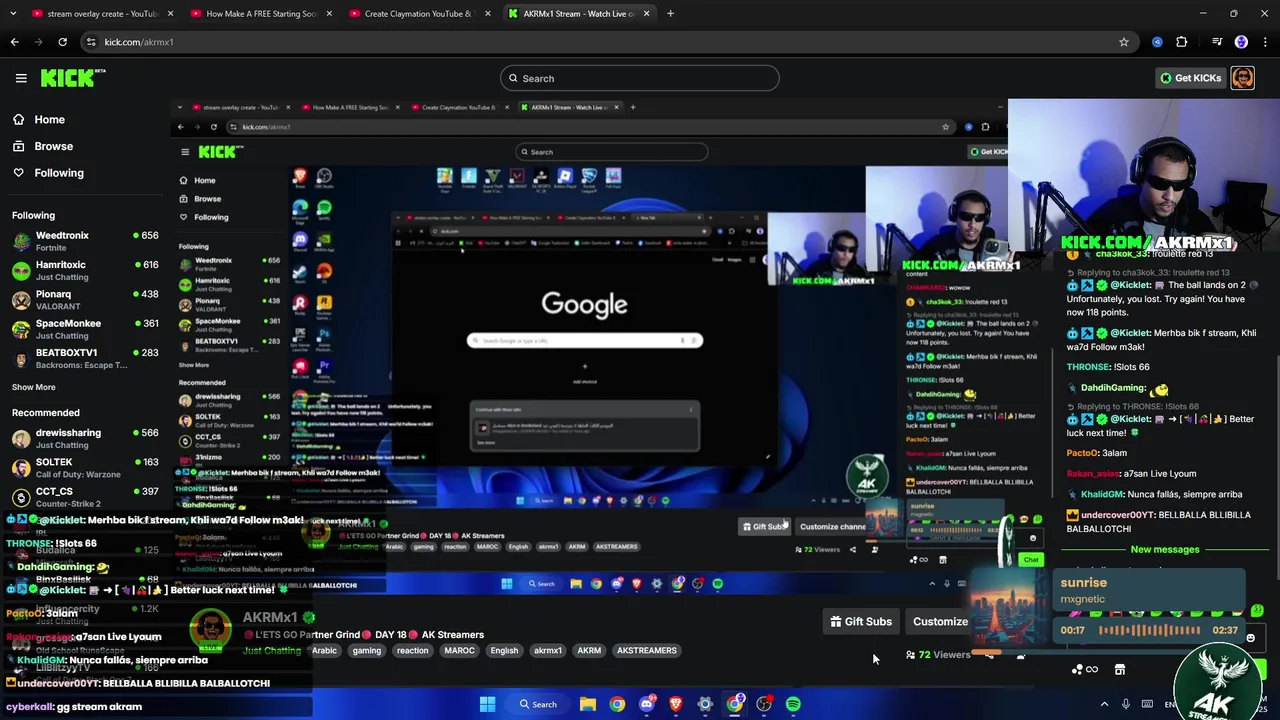Open drewisssharing recommended channel

pos(85,439)
